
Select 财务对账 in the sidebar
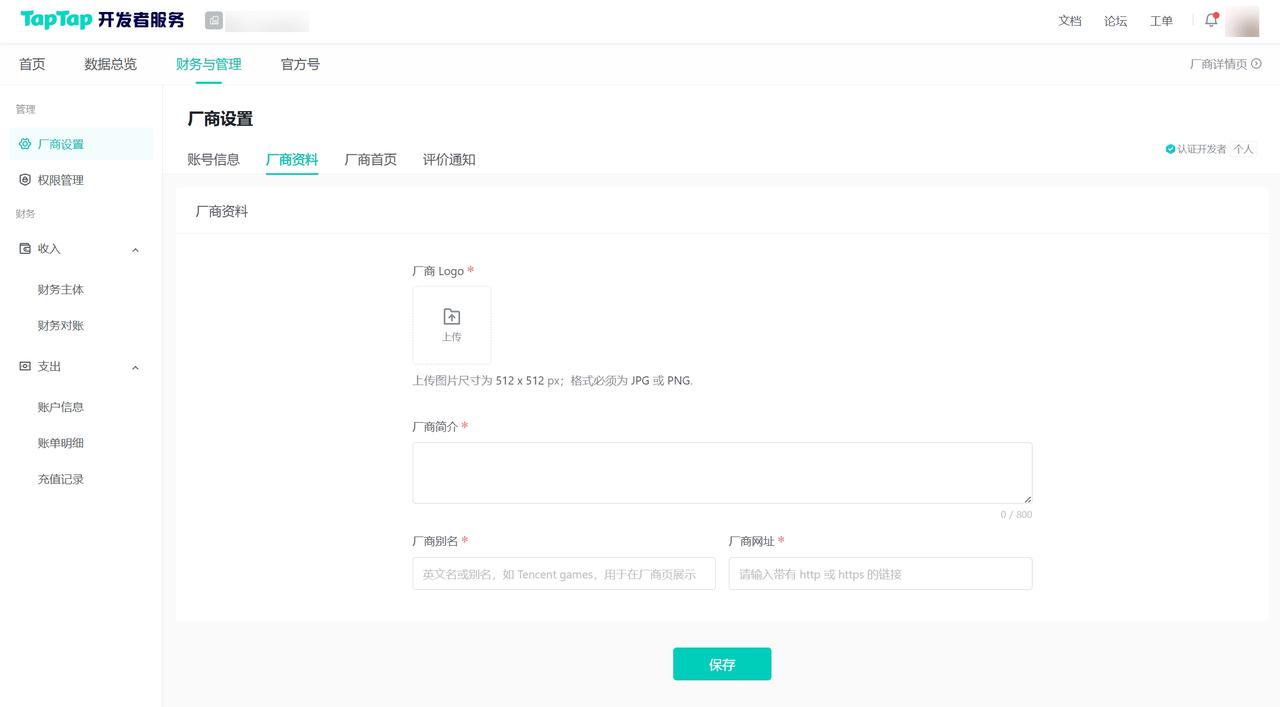tap(61, 326)
